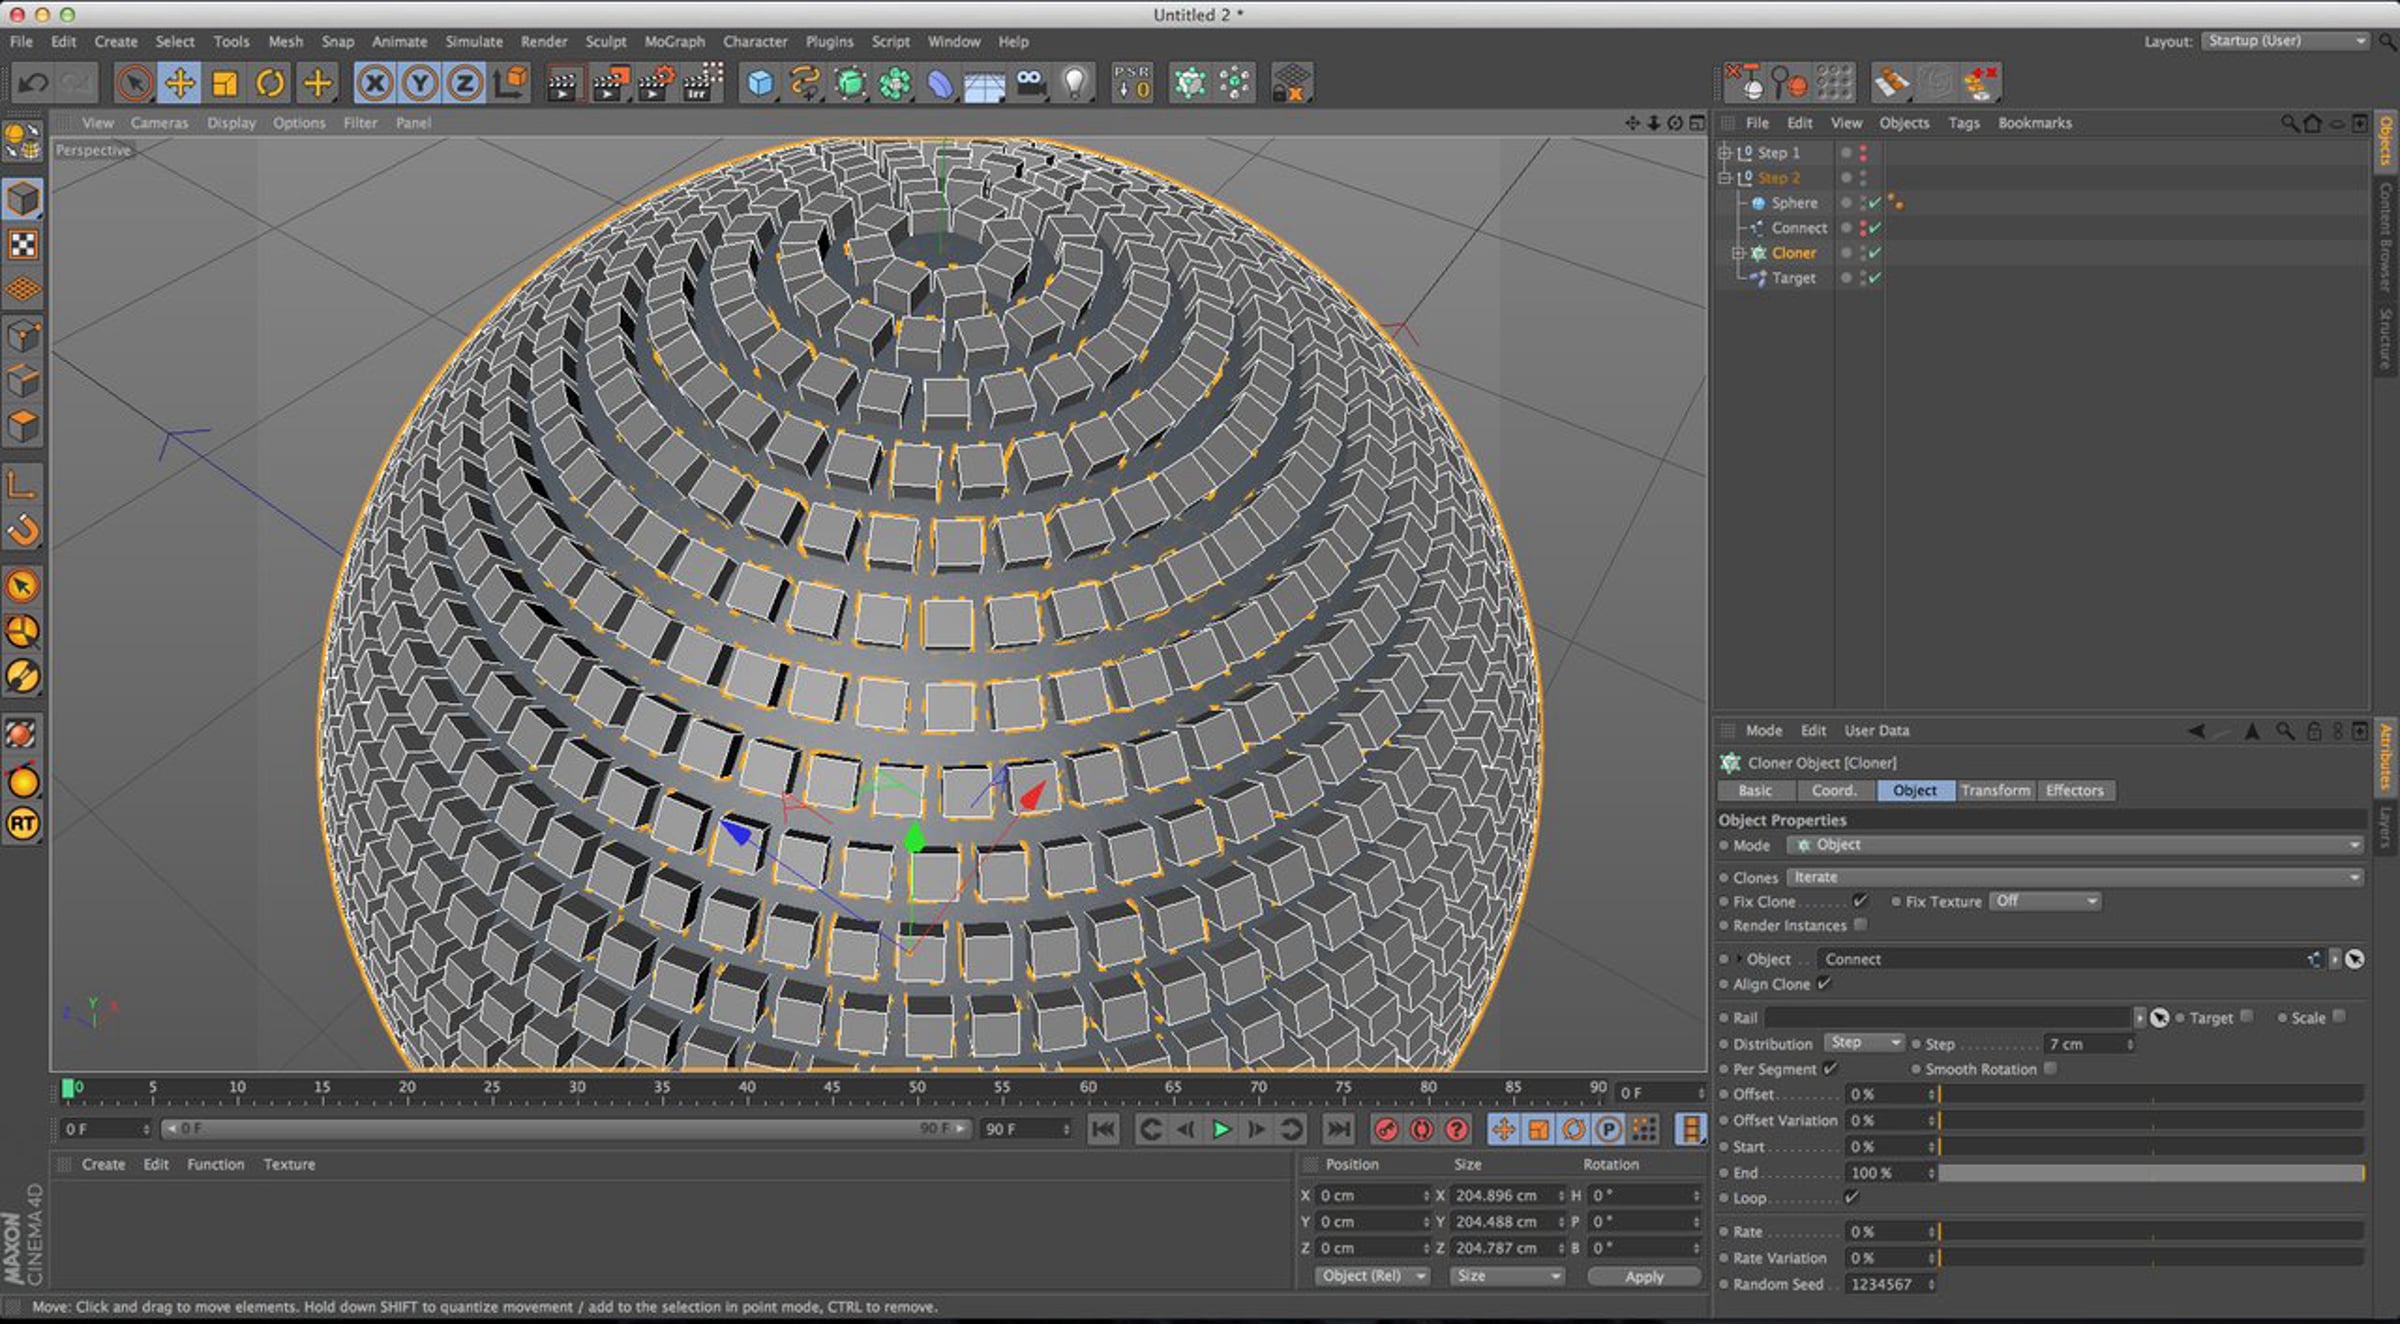2400x1324 pixels.
Task: Open the MoGraph menu
Action: 674,42
